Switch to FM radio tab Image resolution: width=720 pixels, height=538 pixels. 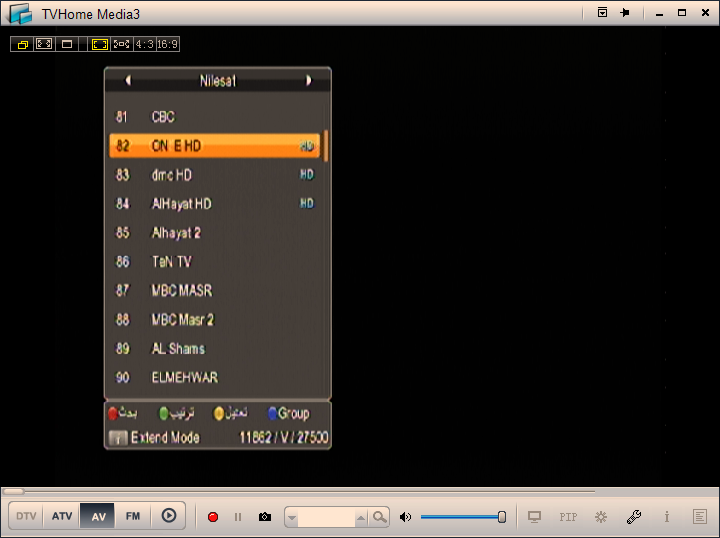133,516
